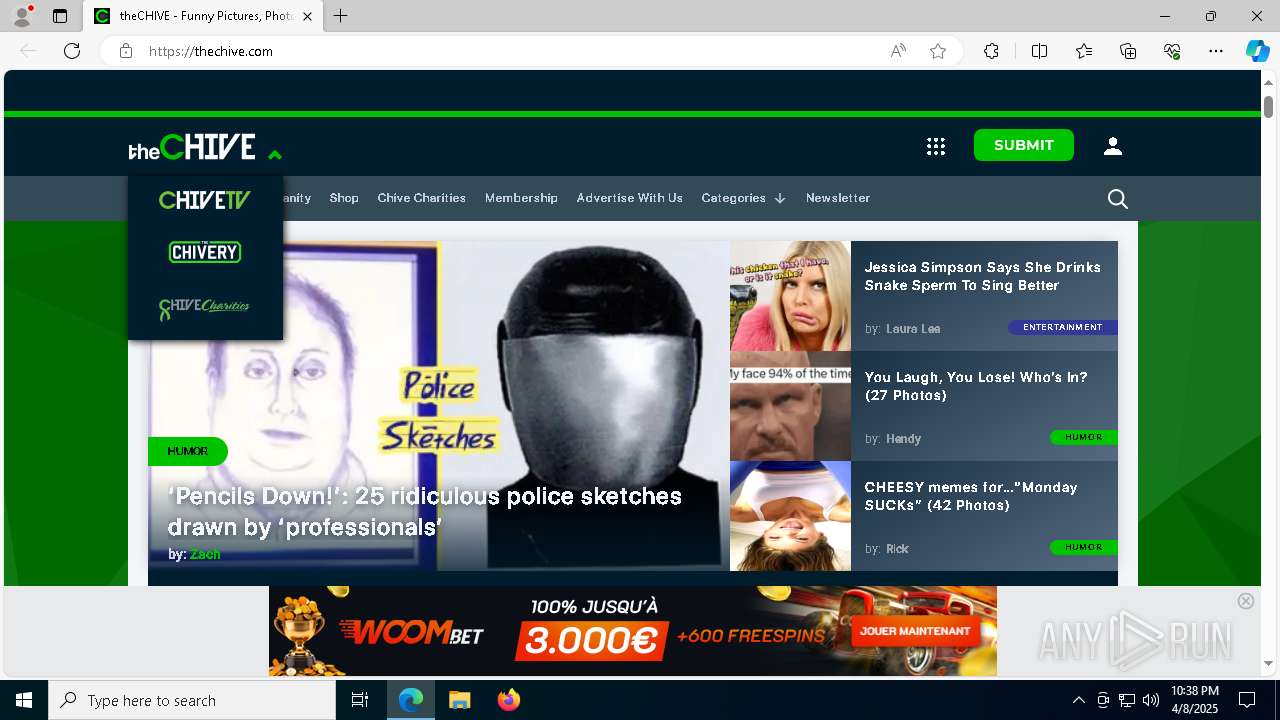
Task: Click the HUMOR badge on featured article
Action: coord(188,451)
